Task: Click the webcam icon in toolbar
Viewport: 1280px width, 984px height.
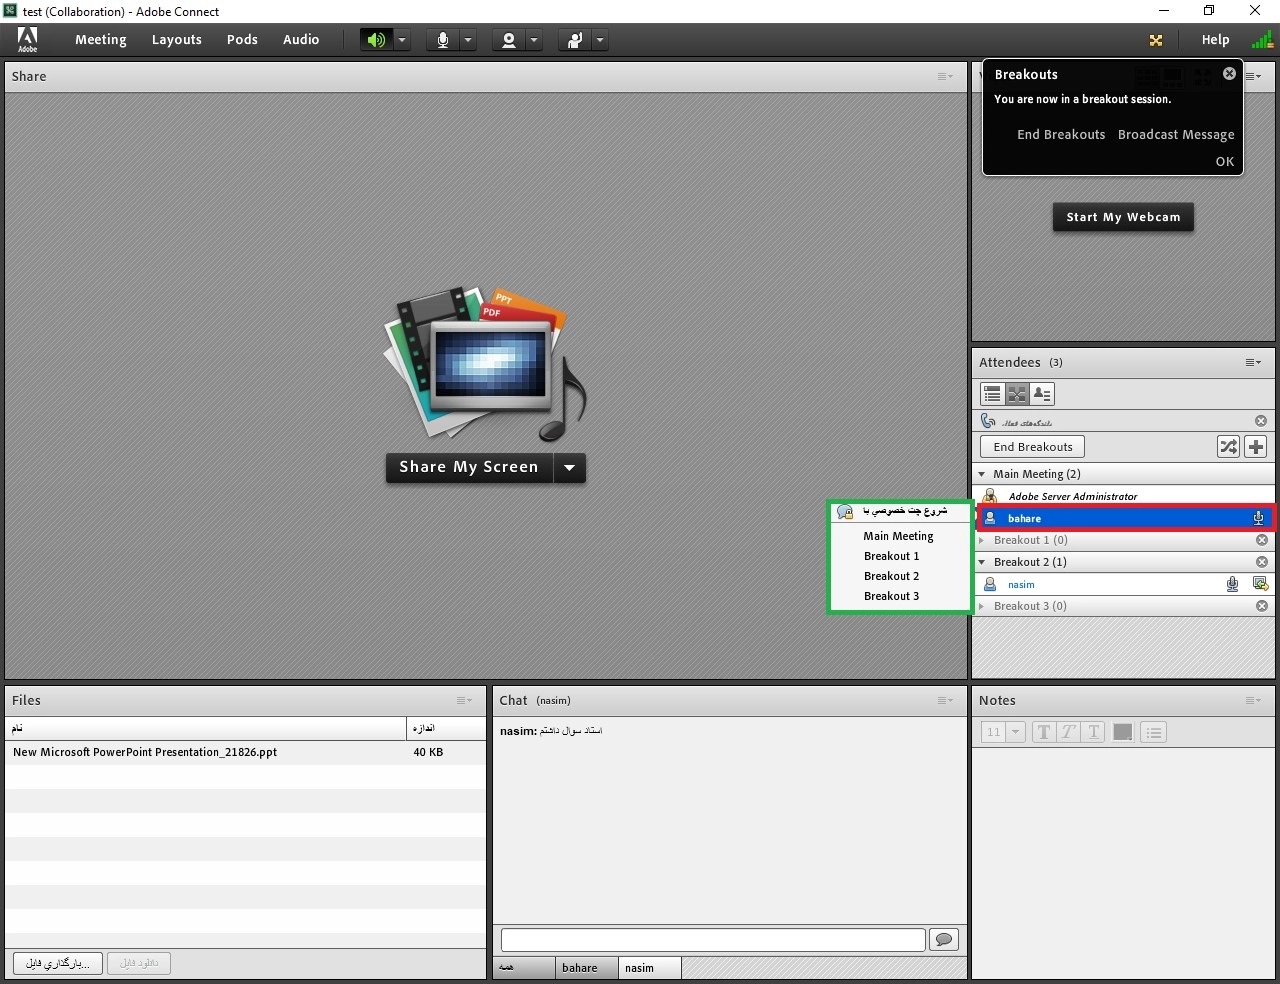Action: (509, 40)
